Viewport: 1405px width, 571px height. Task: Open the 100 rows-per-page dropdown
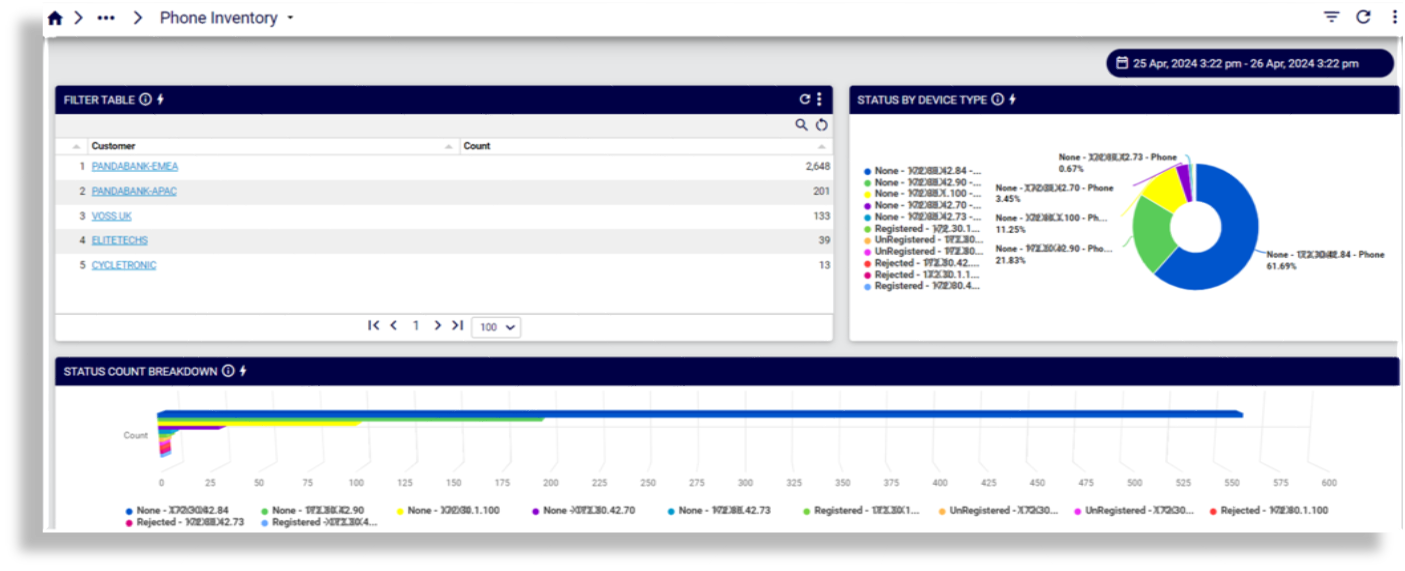(x=496, y=327)
